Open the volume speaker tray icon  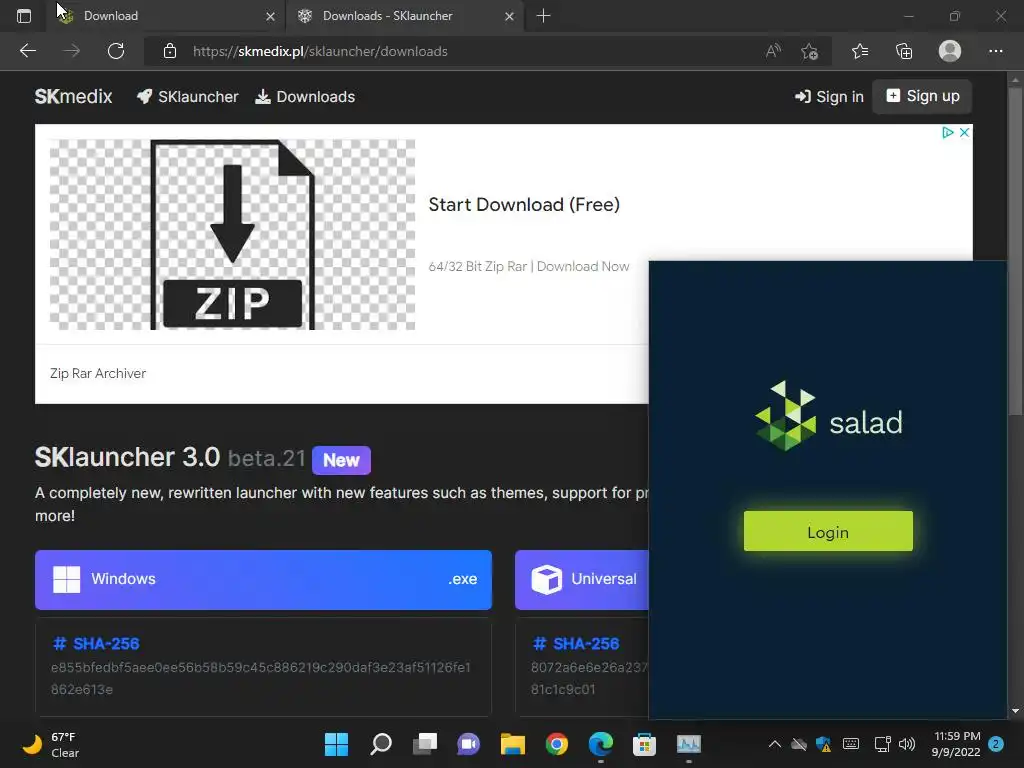coord(906,744)
